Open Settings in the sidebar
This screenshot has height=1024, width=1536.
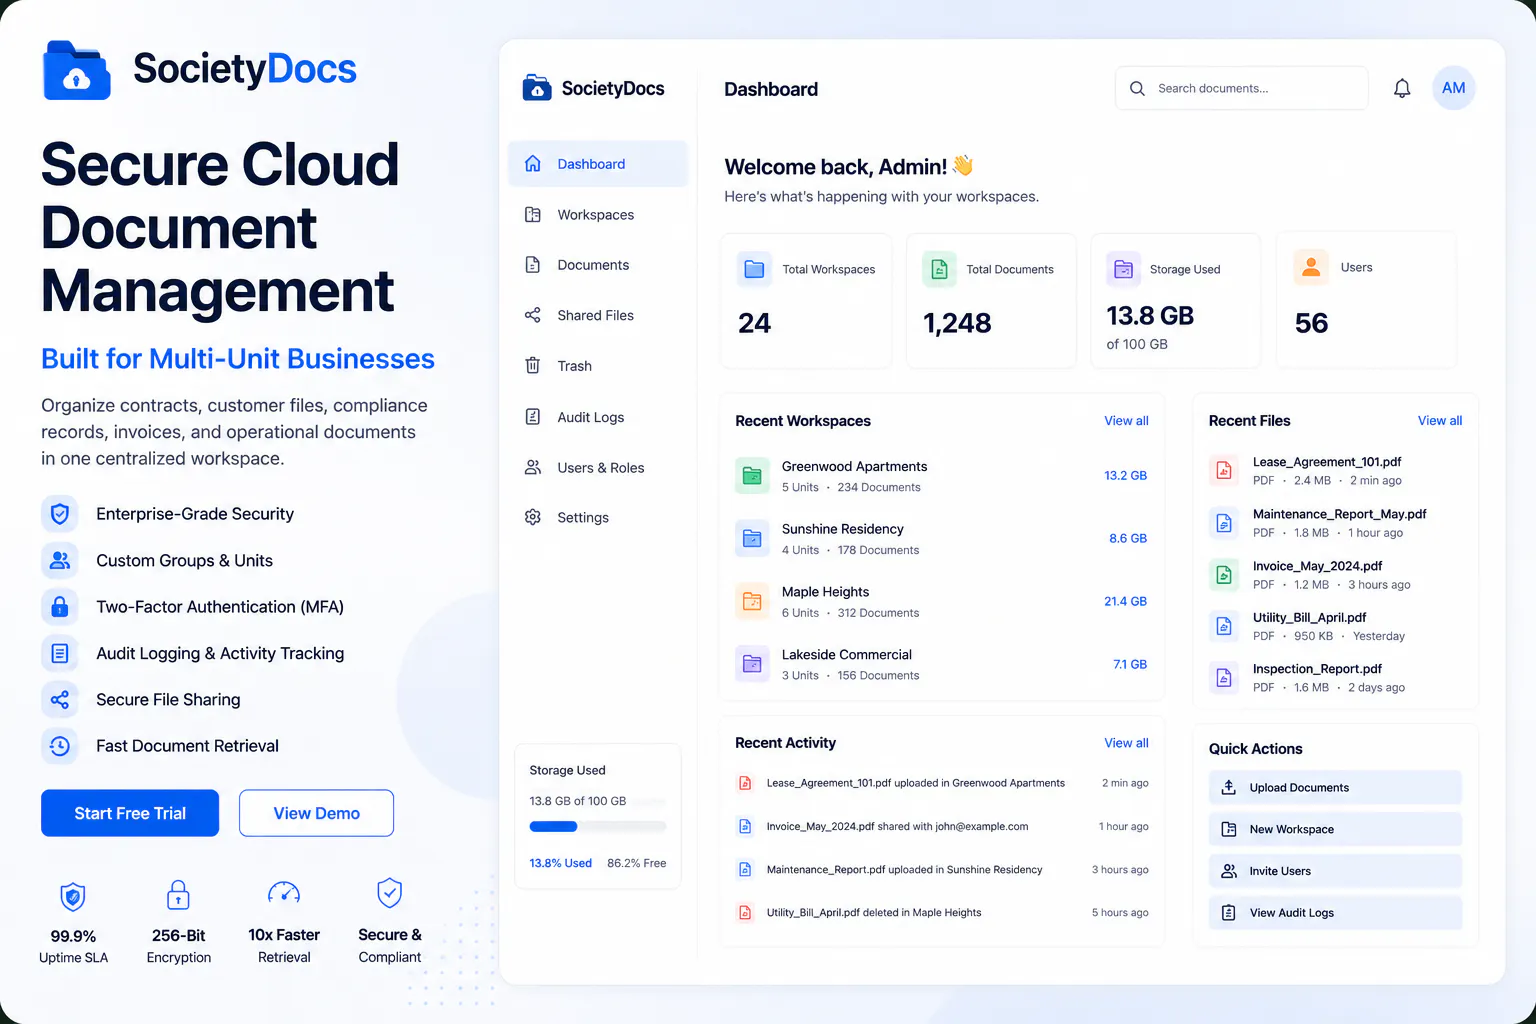click(598, 517)
